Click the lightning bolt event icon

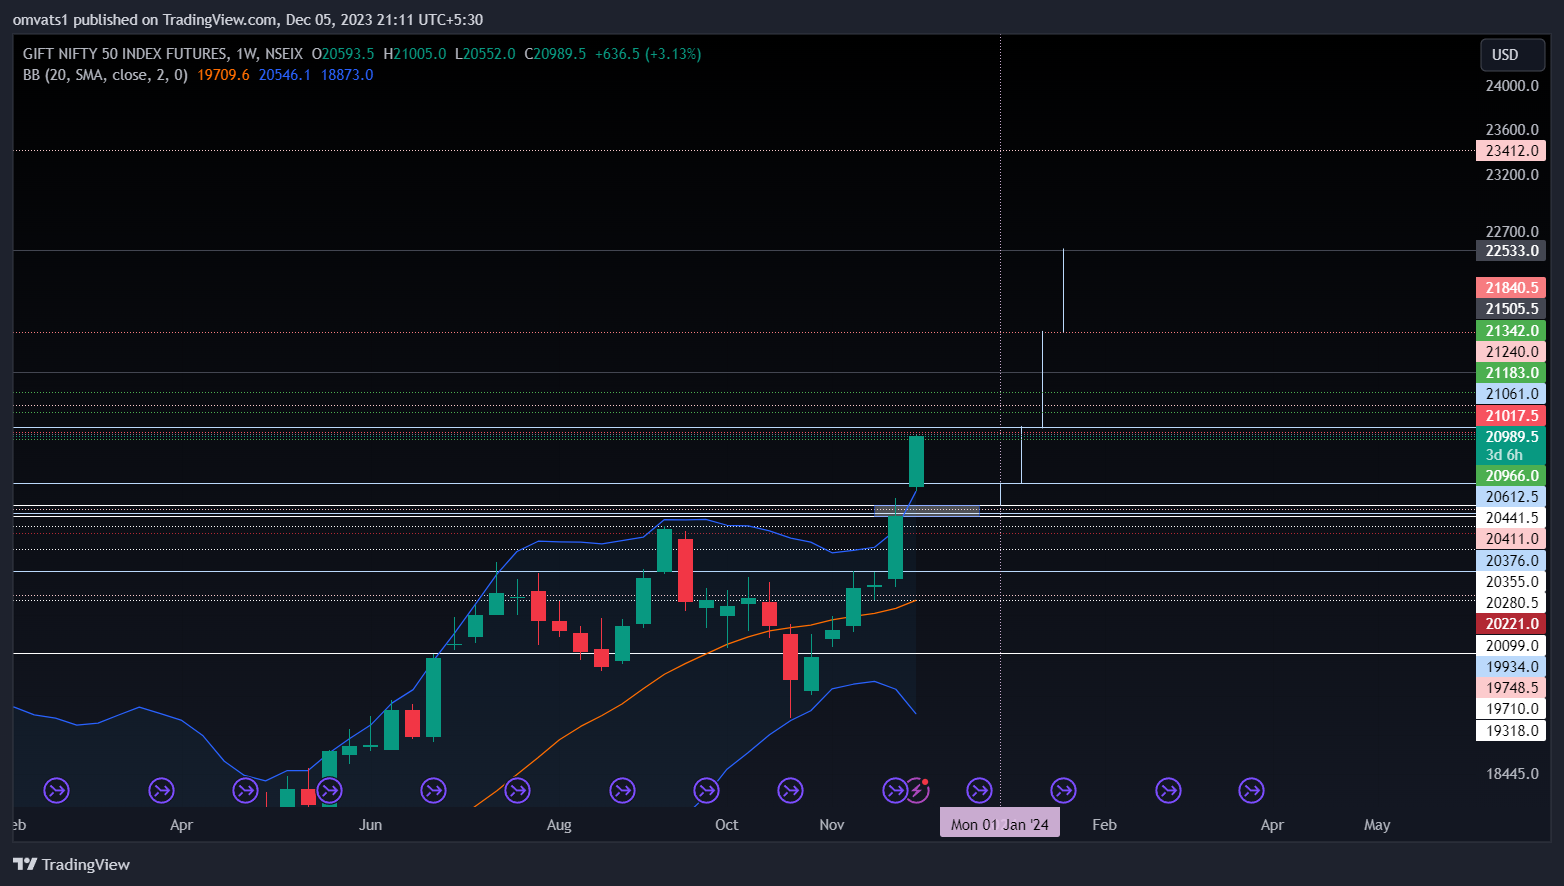[918, 791]
